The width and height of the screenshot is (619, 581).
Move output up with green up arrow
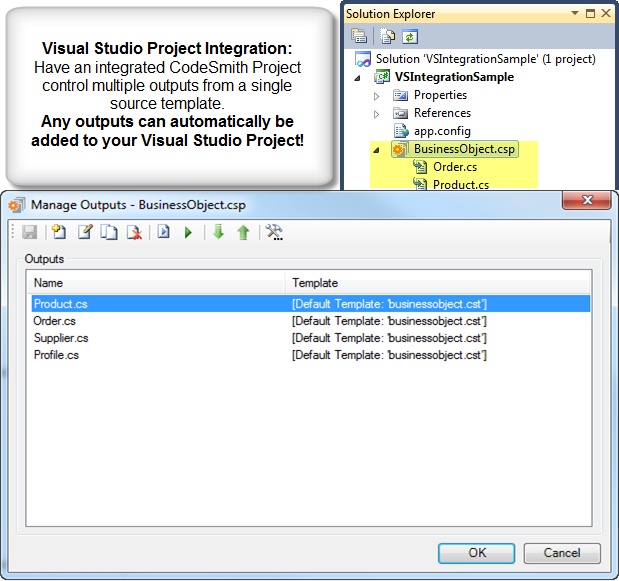pos(243,232)
